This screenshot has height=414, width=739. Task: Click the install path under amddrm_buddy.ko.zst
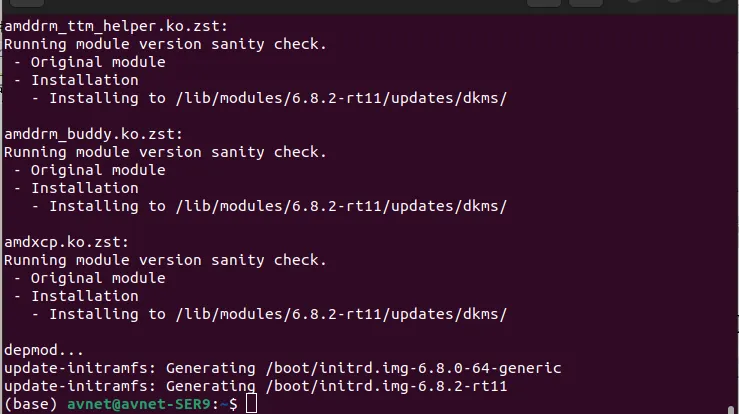pos(338,206)
